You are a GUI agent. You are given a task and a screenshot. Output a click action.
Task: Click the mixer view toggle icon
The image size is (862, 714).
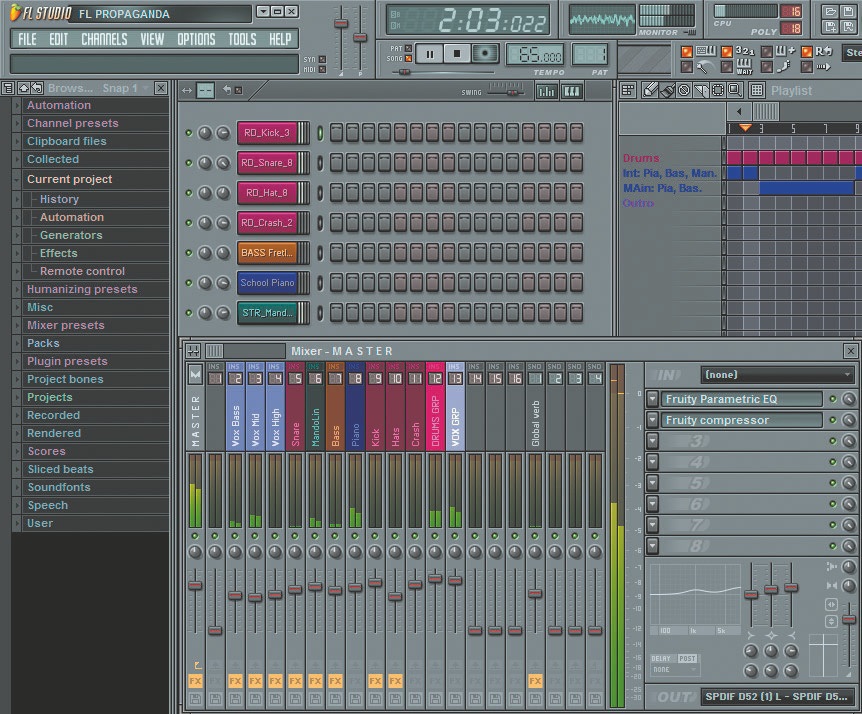pos(193,351)
